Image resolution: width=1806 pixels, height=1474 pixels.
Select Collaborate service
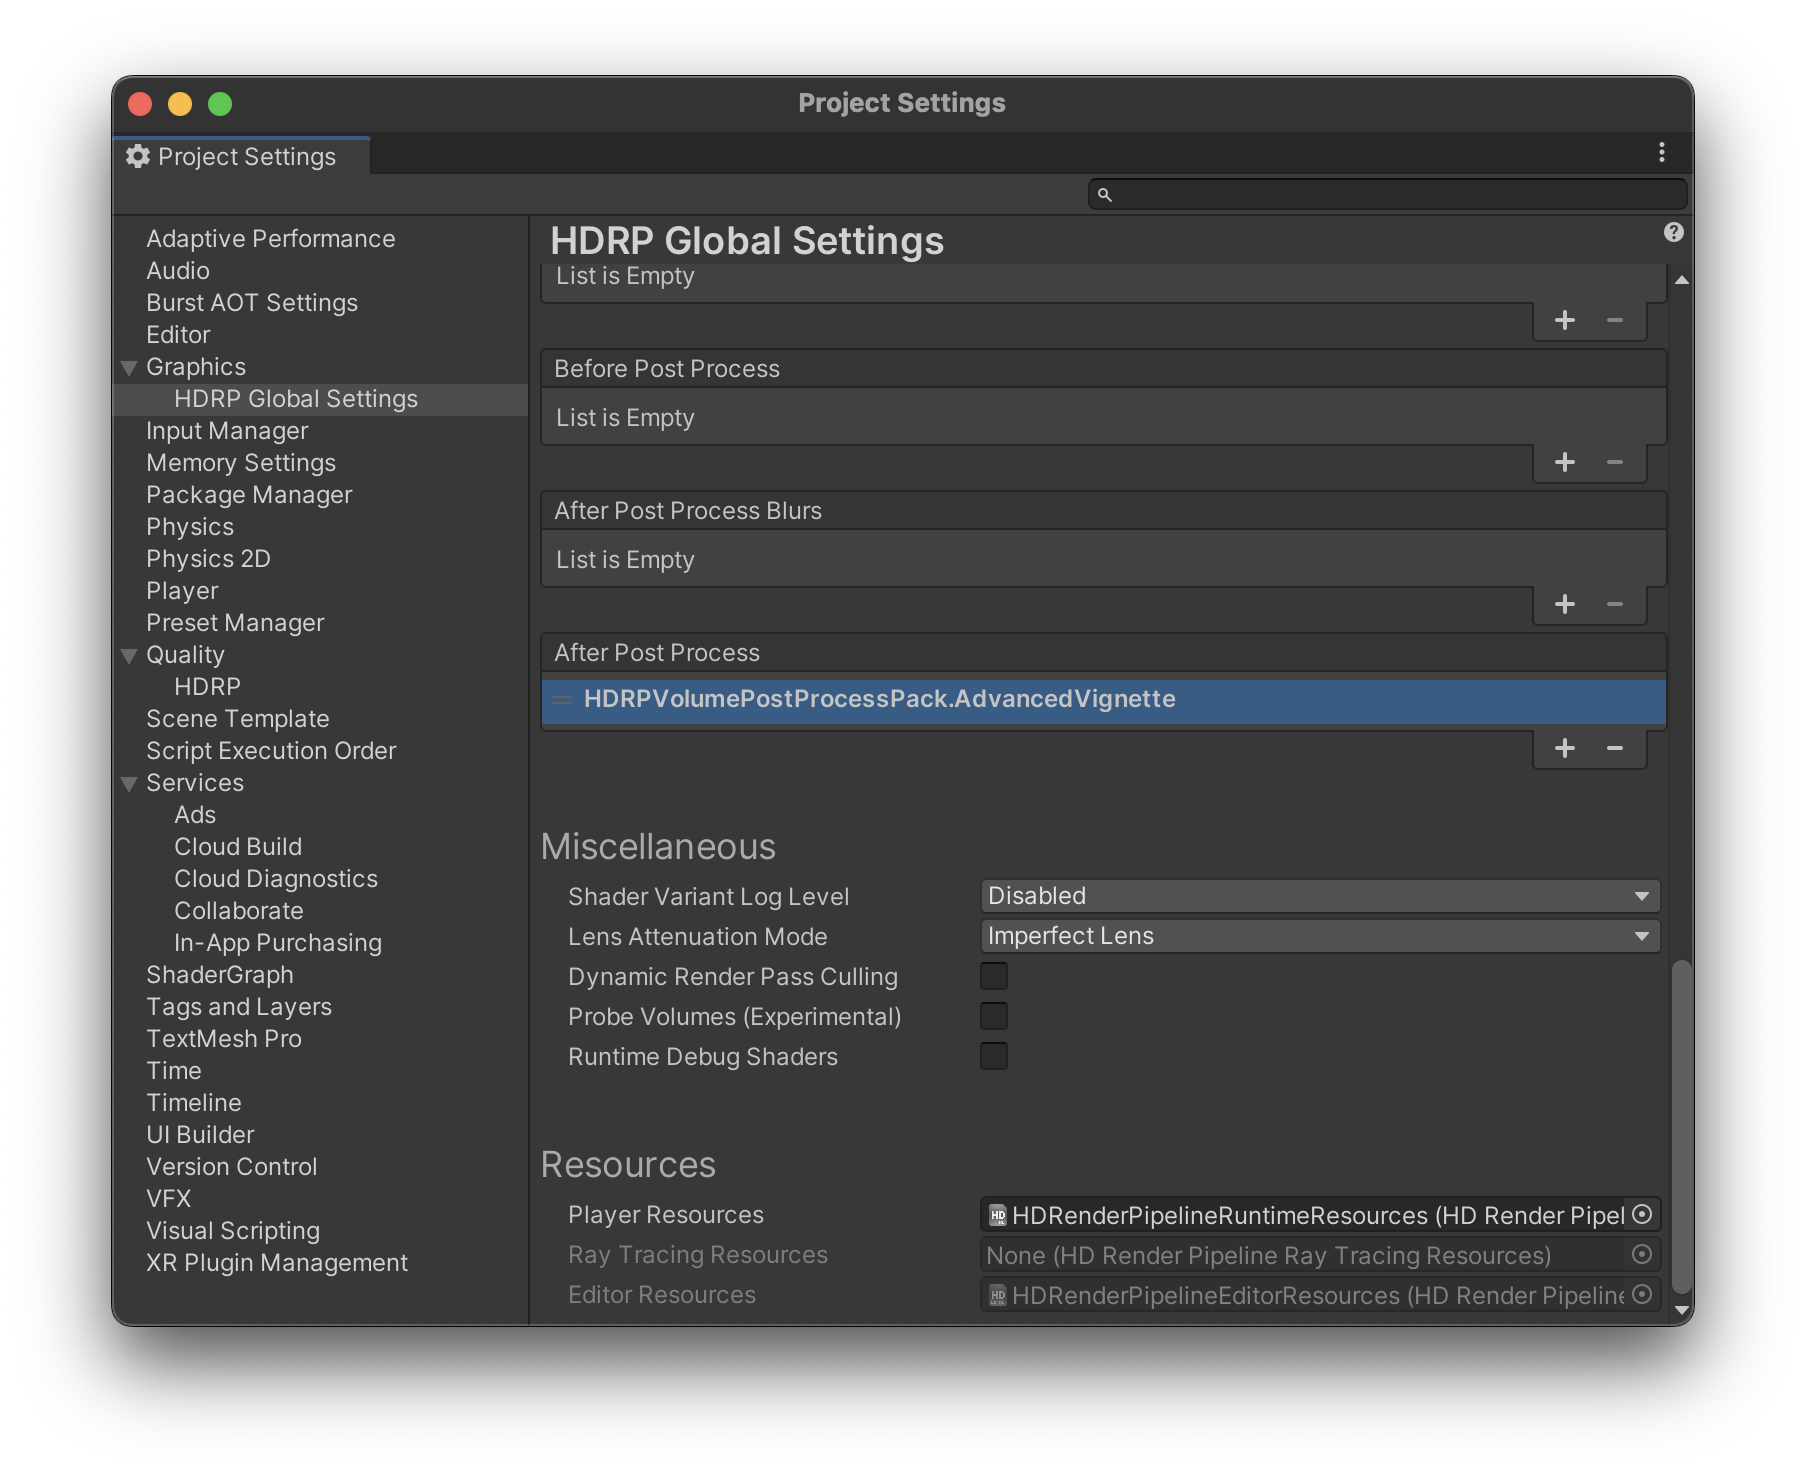tap(239, 911)
